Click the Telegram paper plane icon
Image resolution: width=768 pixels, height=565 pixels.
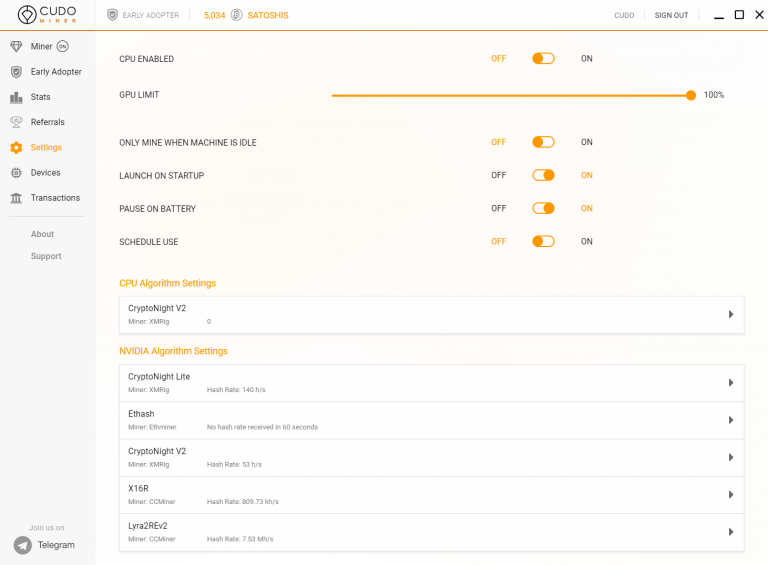[x=23, y=545]
